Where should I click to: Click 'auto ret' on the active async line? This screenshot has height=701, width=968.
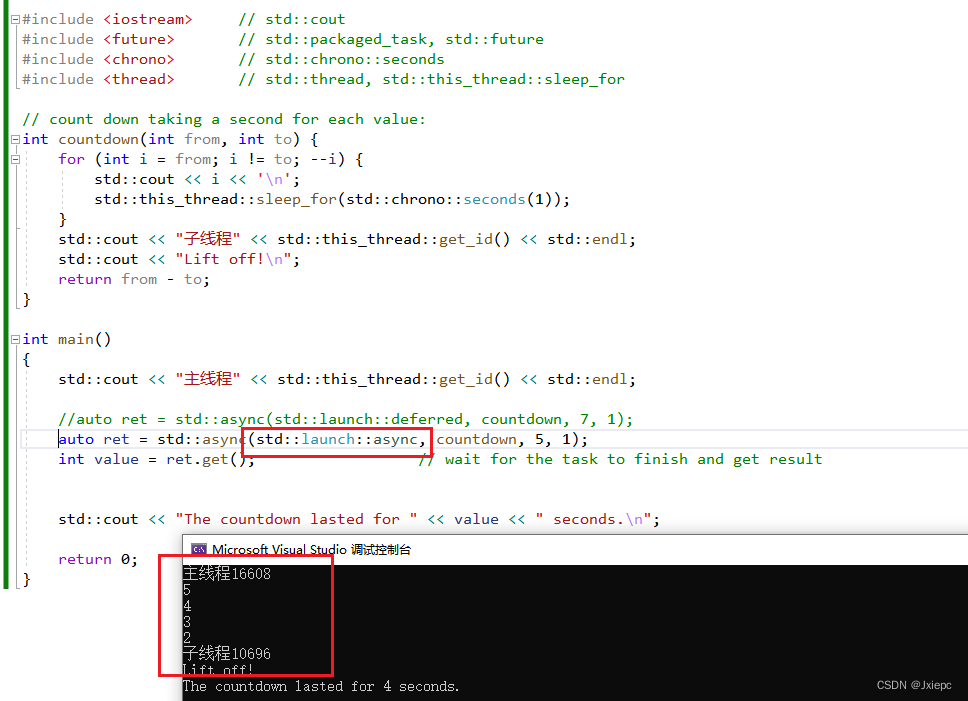click(x=94, y=439)
